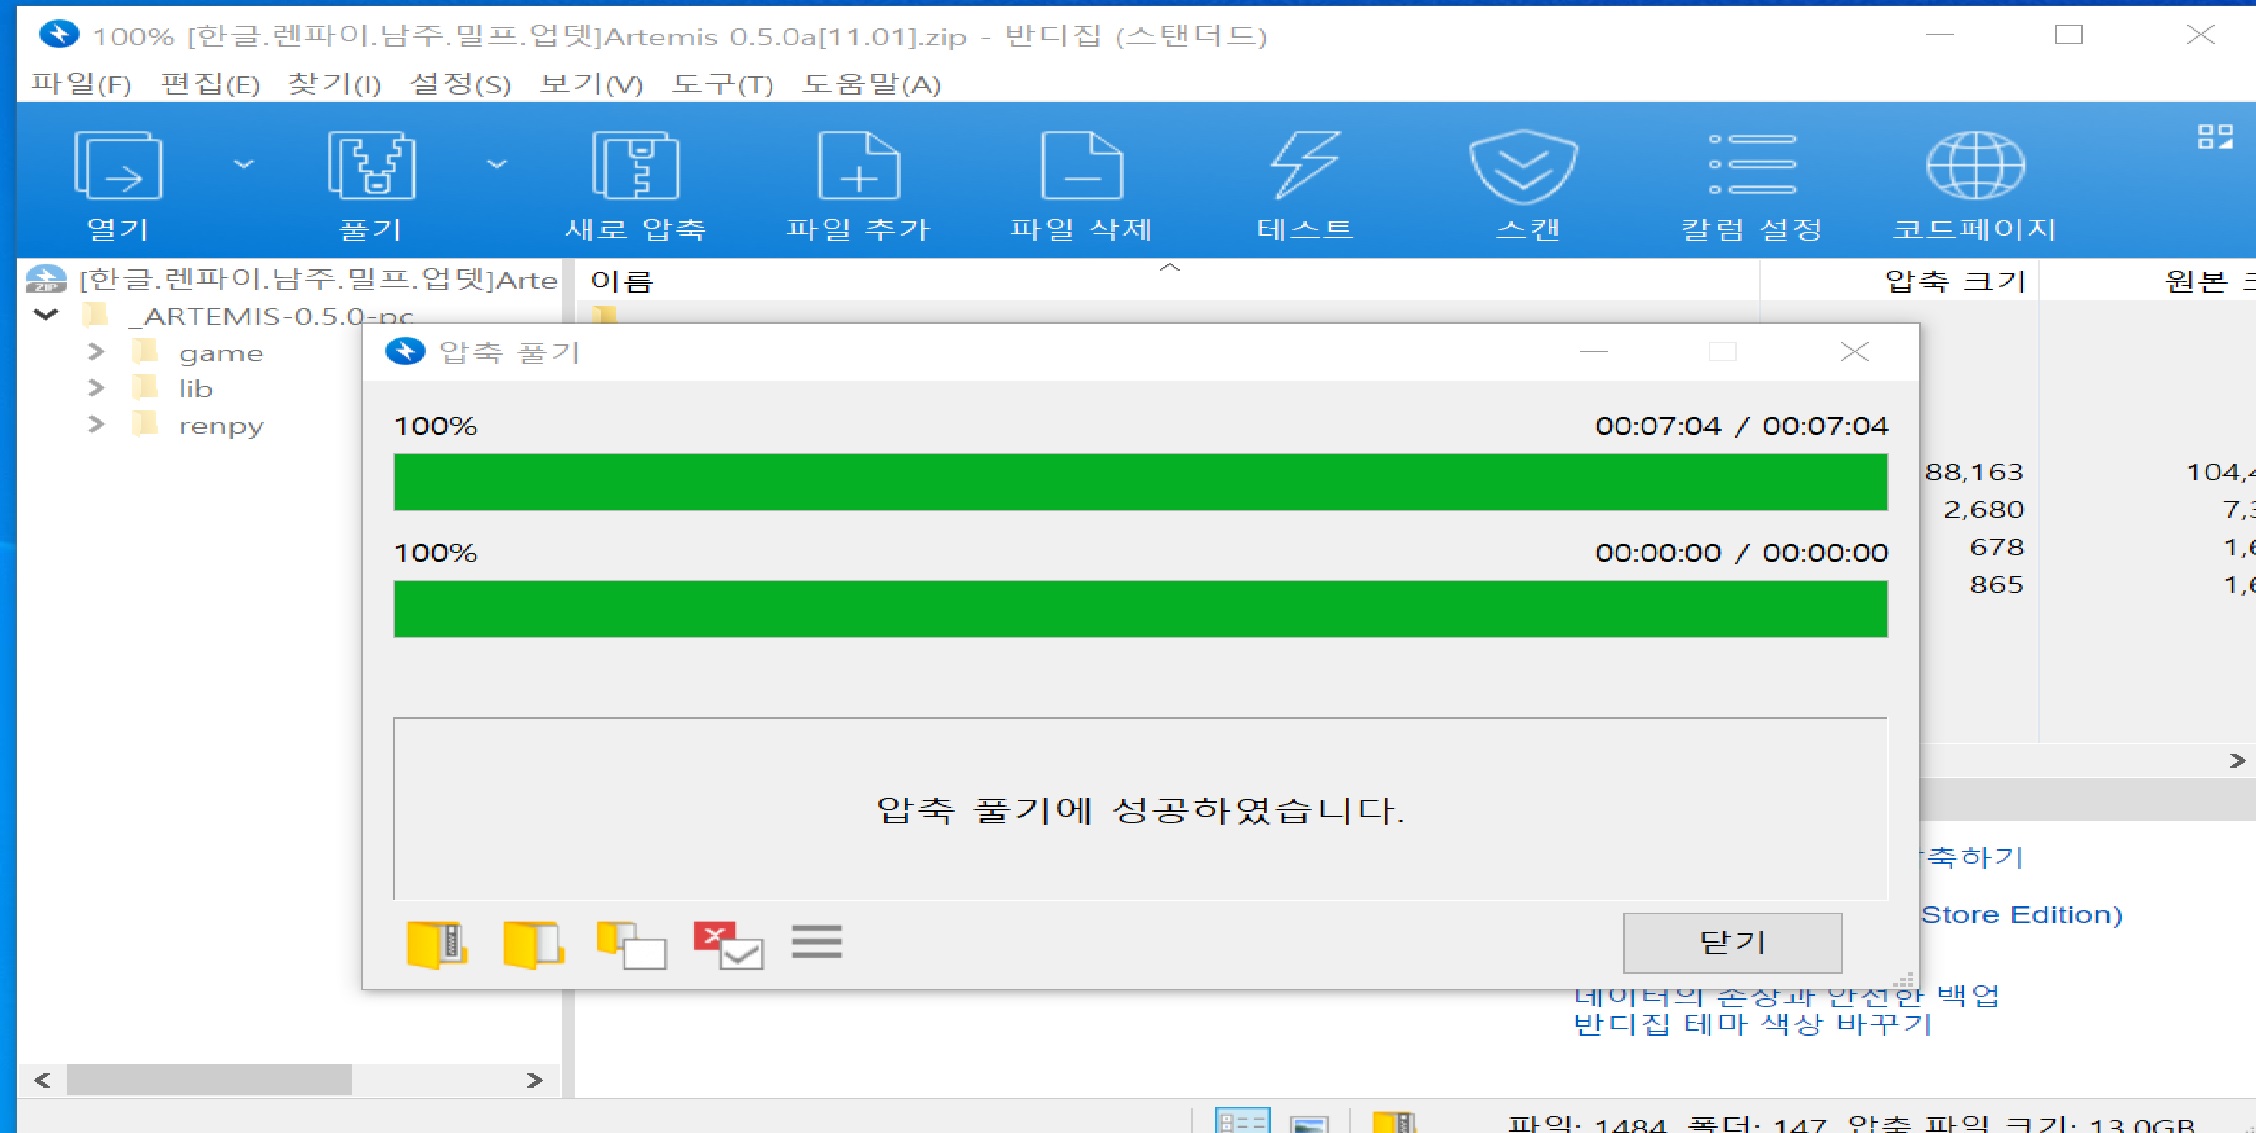Open the hamburger menu in the extract dialog
This screenshot has width=2256, height=1133.
point(817,942)
